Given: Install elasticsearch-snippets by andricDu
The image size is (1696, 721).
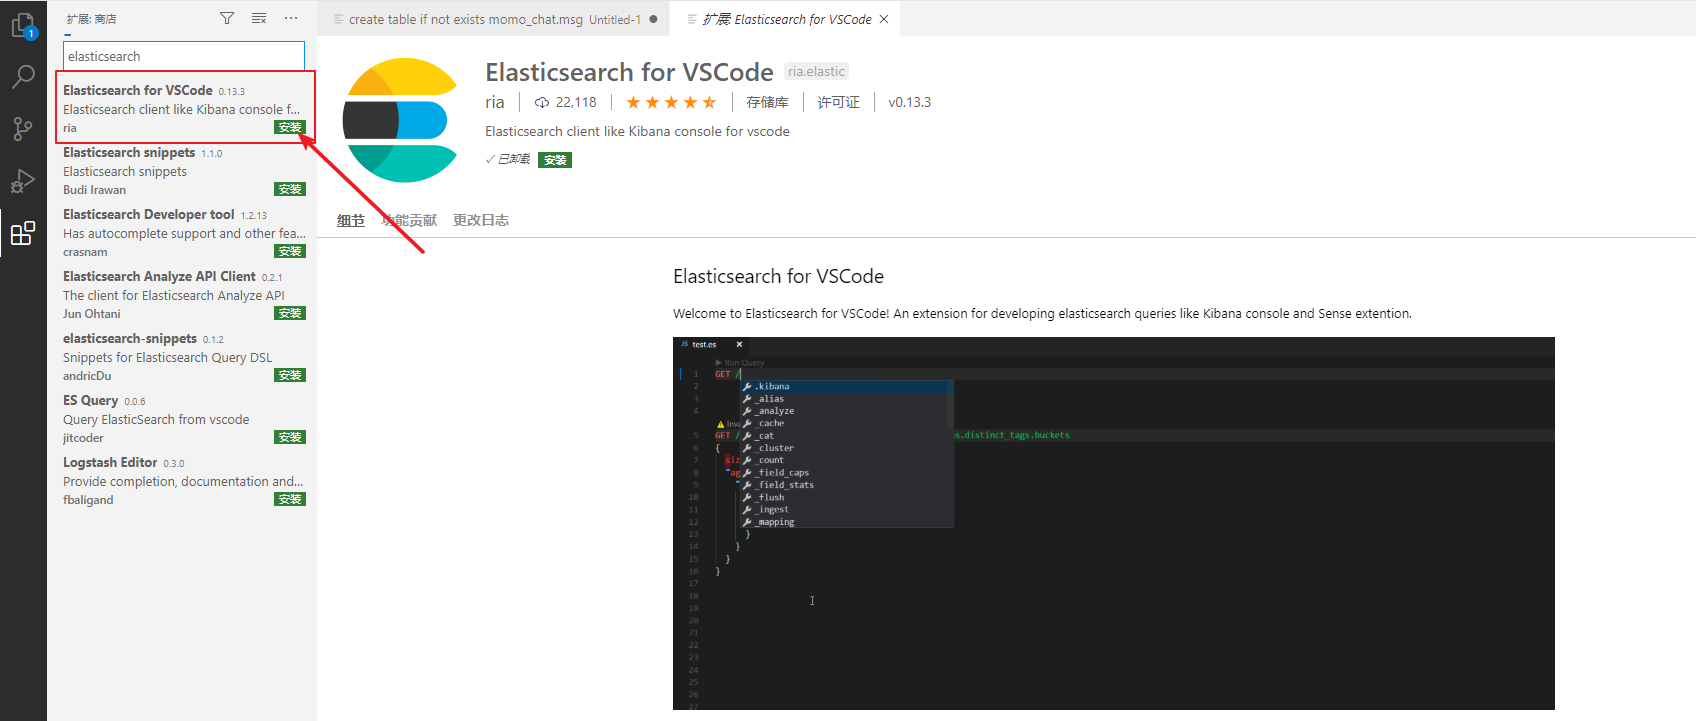Looking at the screenshot, I should (x=290, y=375).
